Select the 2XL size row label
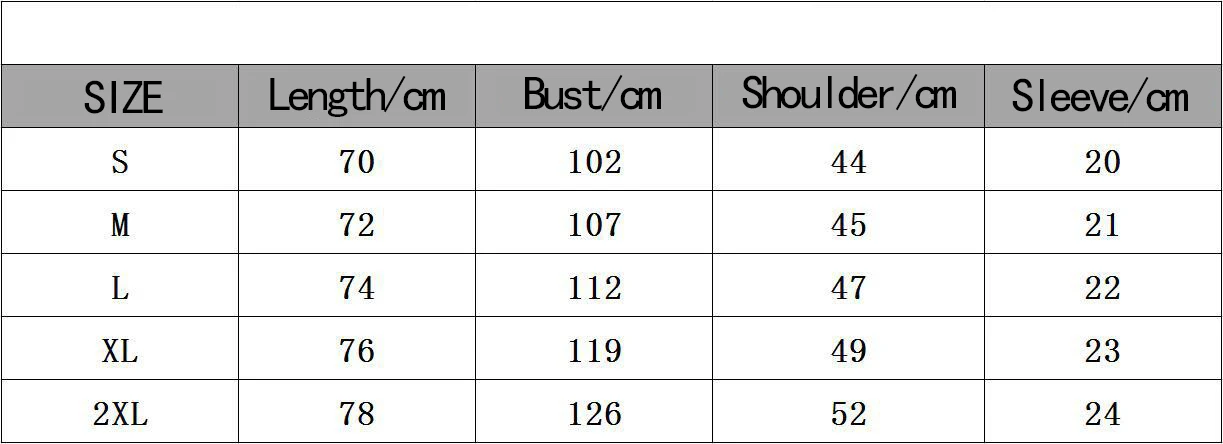 120,413
